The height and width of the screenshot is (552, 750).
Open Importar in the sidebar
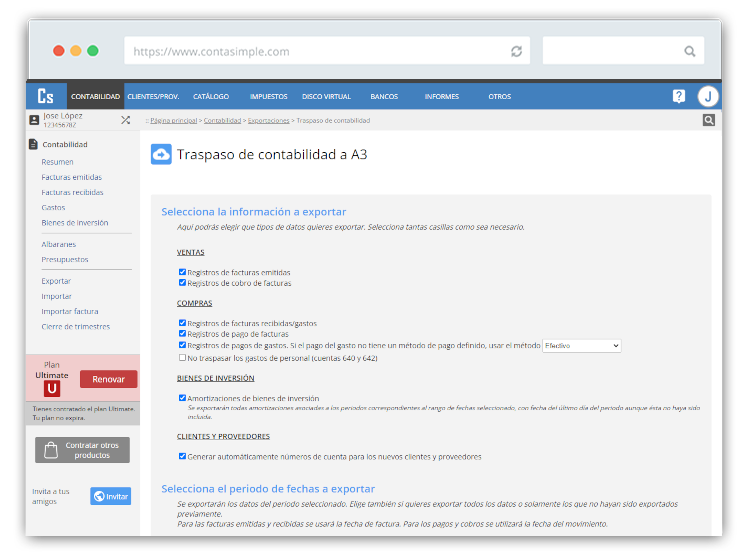[56, 296]
